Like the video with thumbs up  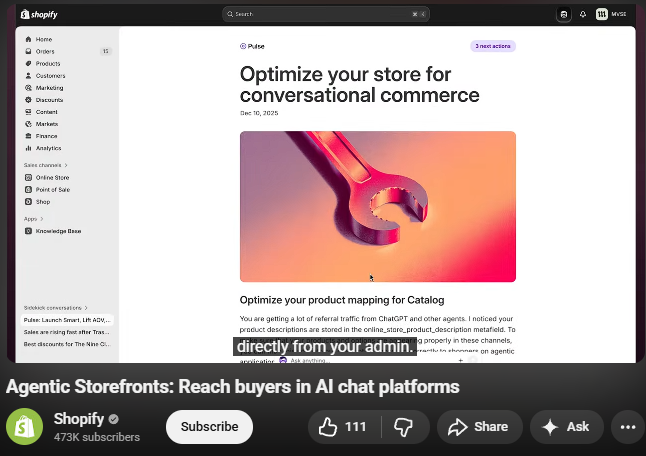[343, 427]
